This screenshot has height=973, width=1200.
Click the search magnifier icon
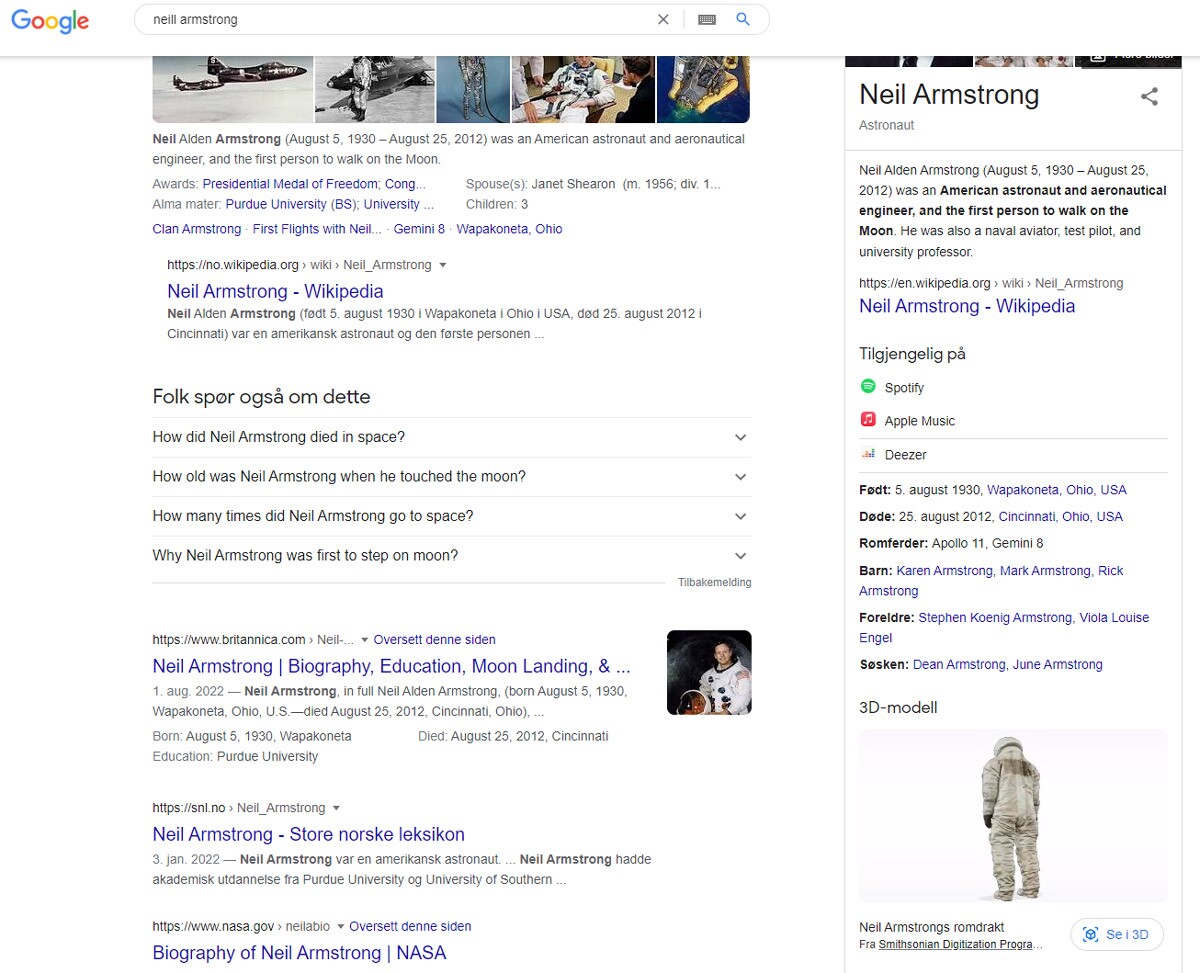[742, 19]
